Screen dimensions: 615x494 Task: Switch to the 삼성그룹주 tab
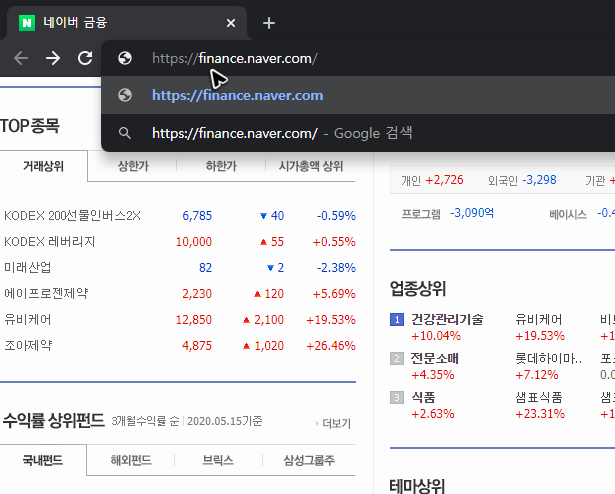tap(309, 460)
